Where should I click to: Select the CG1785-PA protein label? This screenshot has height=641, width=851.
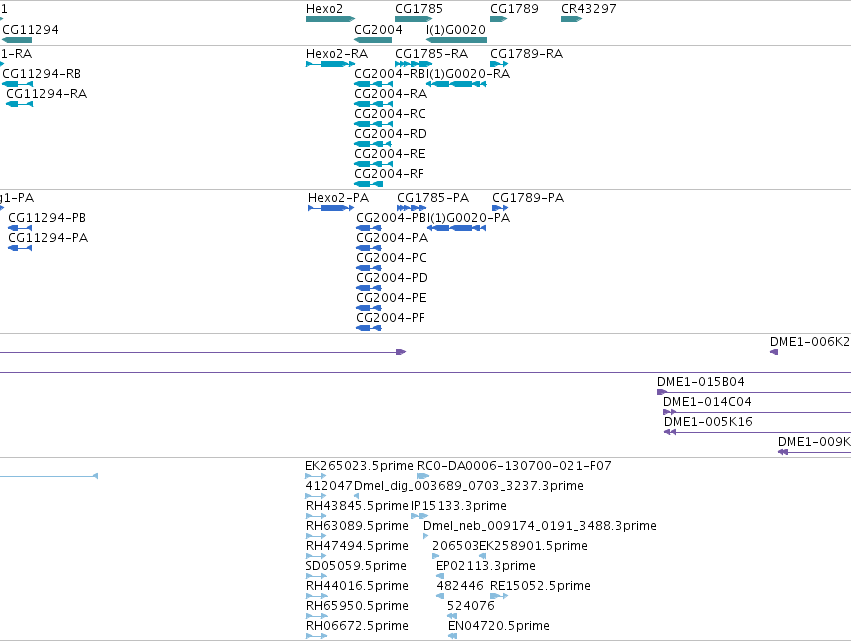point(433,198)
